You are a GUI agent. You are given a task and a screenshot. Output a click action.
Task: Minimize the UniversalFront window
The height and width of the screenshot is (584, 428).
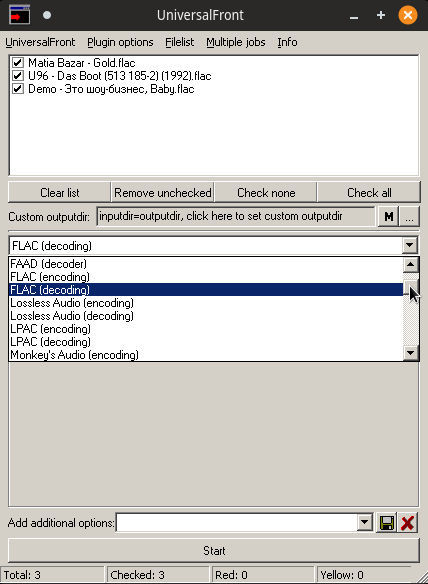[354, 16]
